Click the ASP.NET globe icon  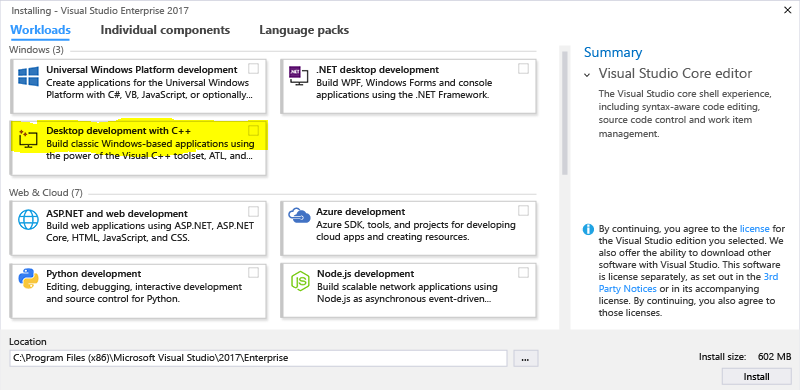tap(29, 219)
